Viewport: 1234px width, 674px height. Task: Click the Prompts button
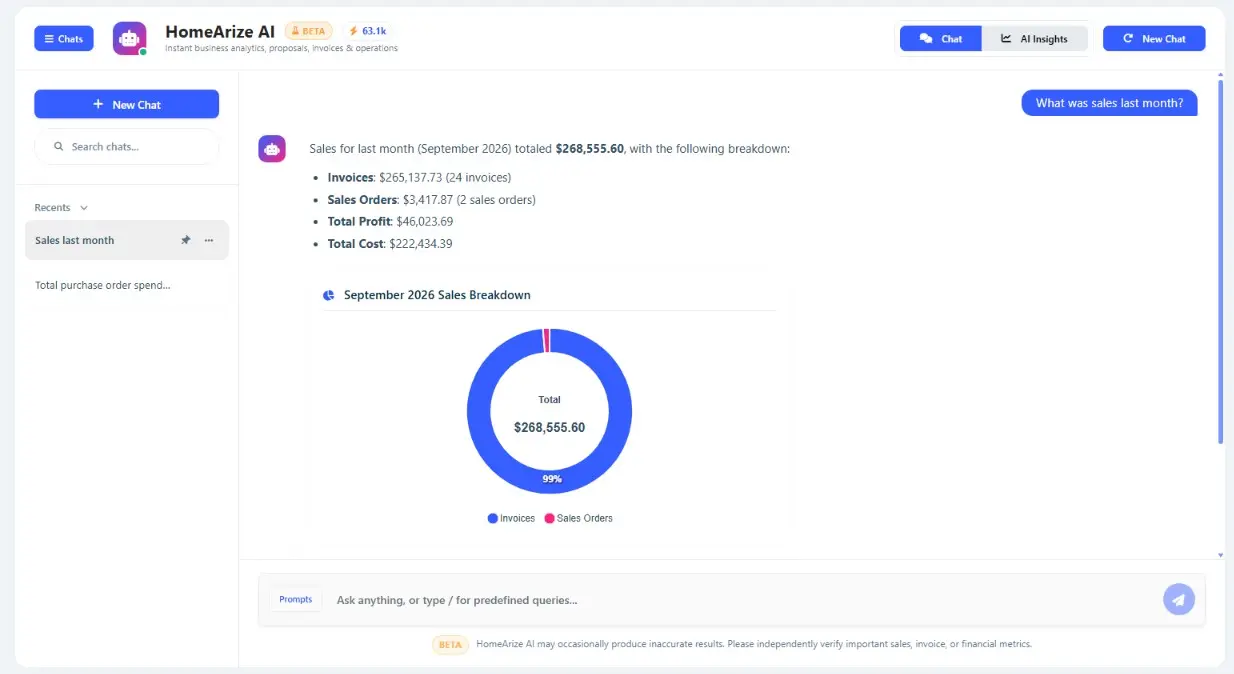296,599
